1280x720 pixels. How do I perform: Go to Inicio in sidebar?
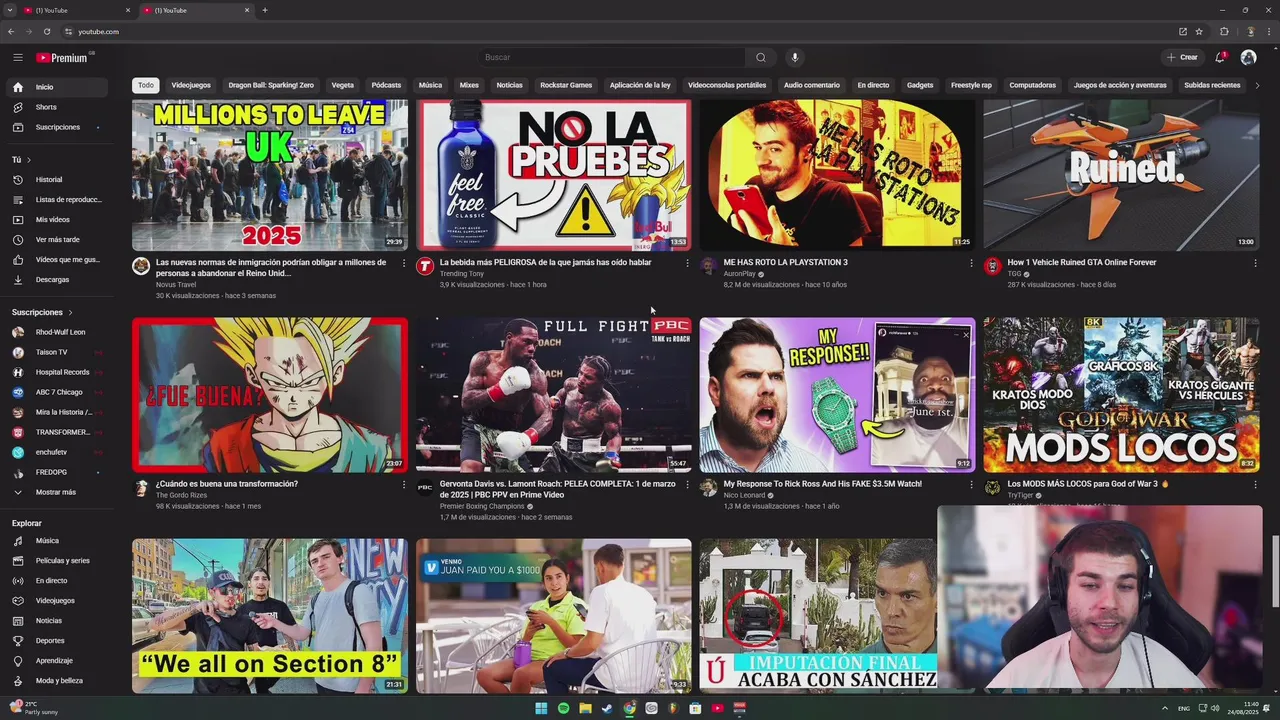[58, 87]
